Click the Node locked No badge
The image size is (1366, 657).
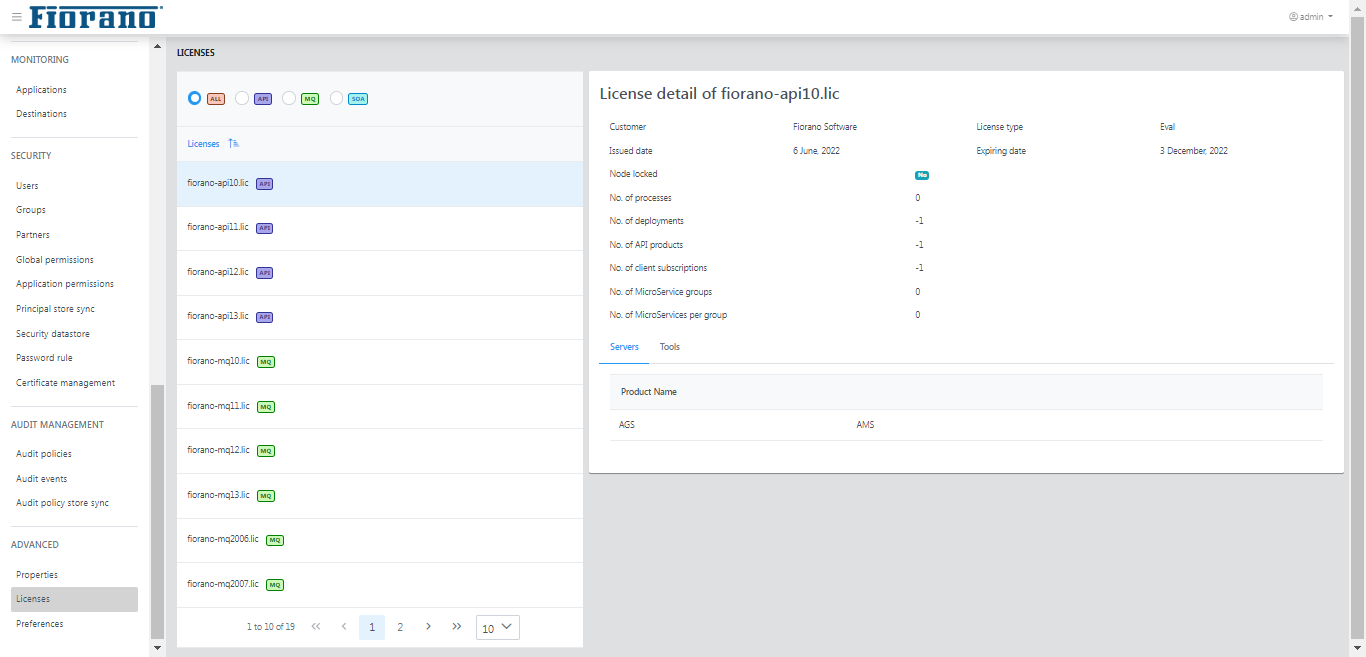click(x=922, y=174)
